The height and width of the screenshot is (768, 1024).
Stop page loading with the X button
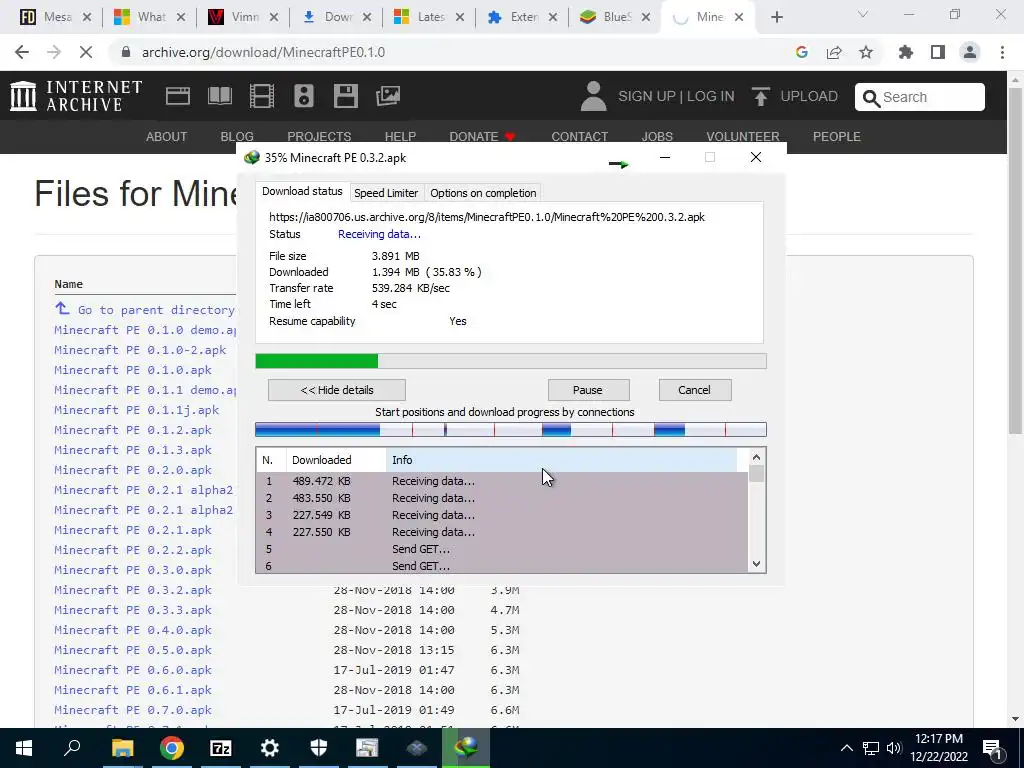point(86,52)
